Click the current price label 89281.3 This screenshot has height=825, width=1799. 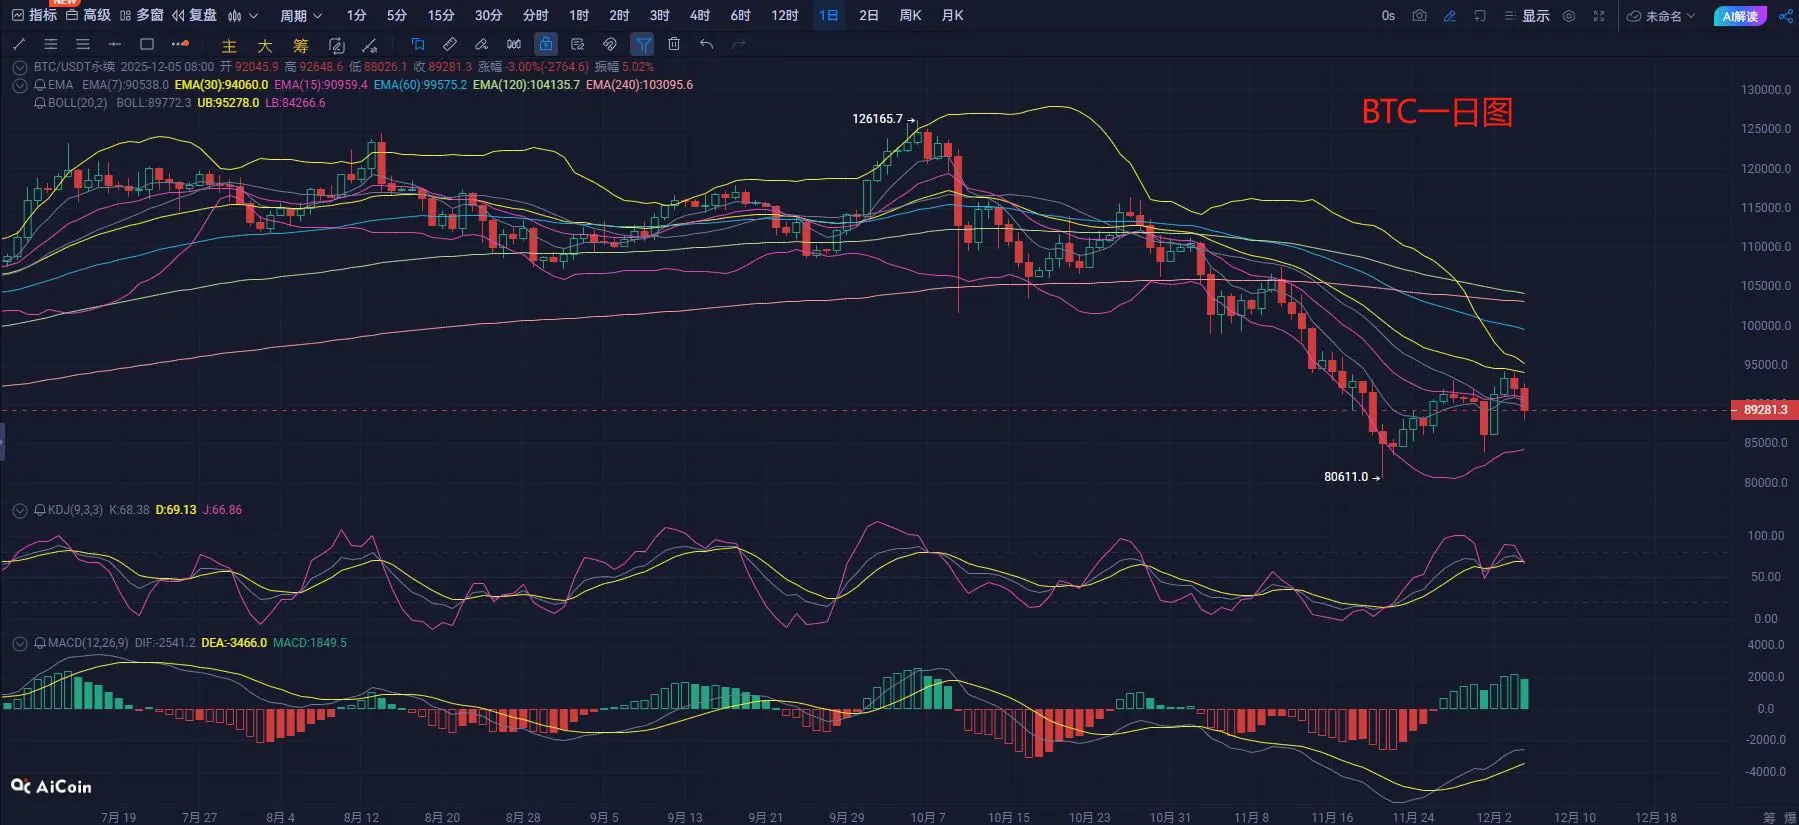[1765, 409]
